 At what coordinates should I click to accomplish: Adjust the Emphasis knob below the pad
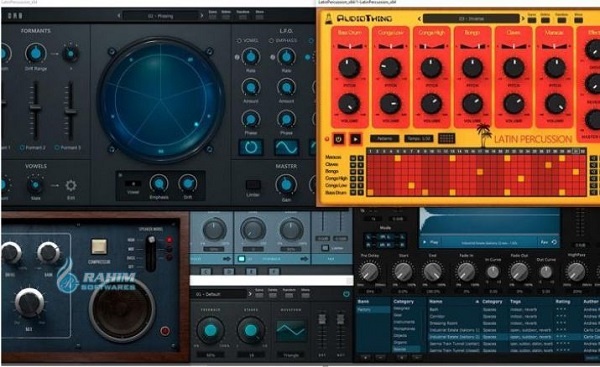[159, 184]
